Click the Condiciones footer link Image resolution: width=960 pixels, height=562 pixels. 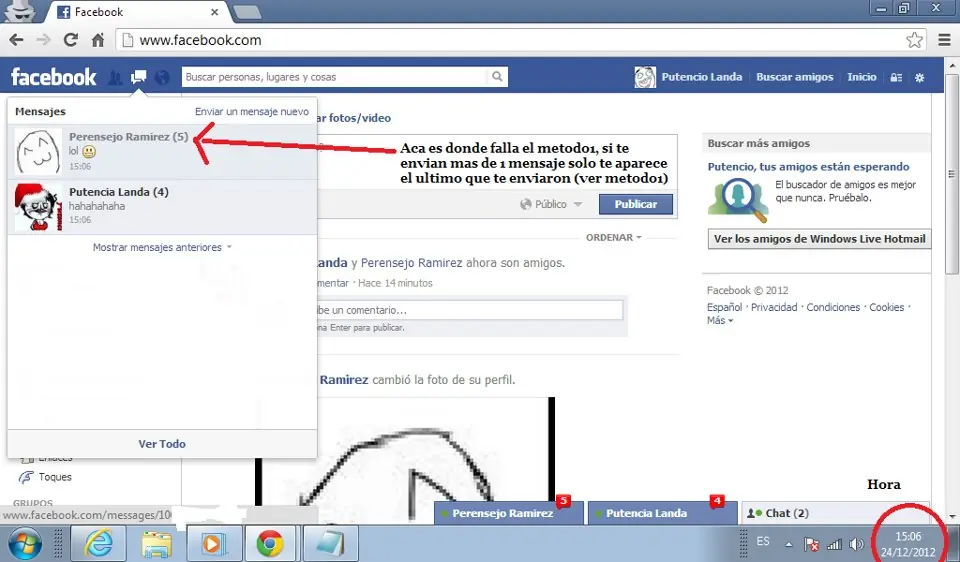(x=833, y=307)
